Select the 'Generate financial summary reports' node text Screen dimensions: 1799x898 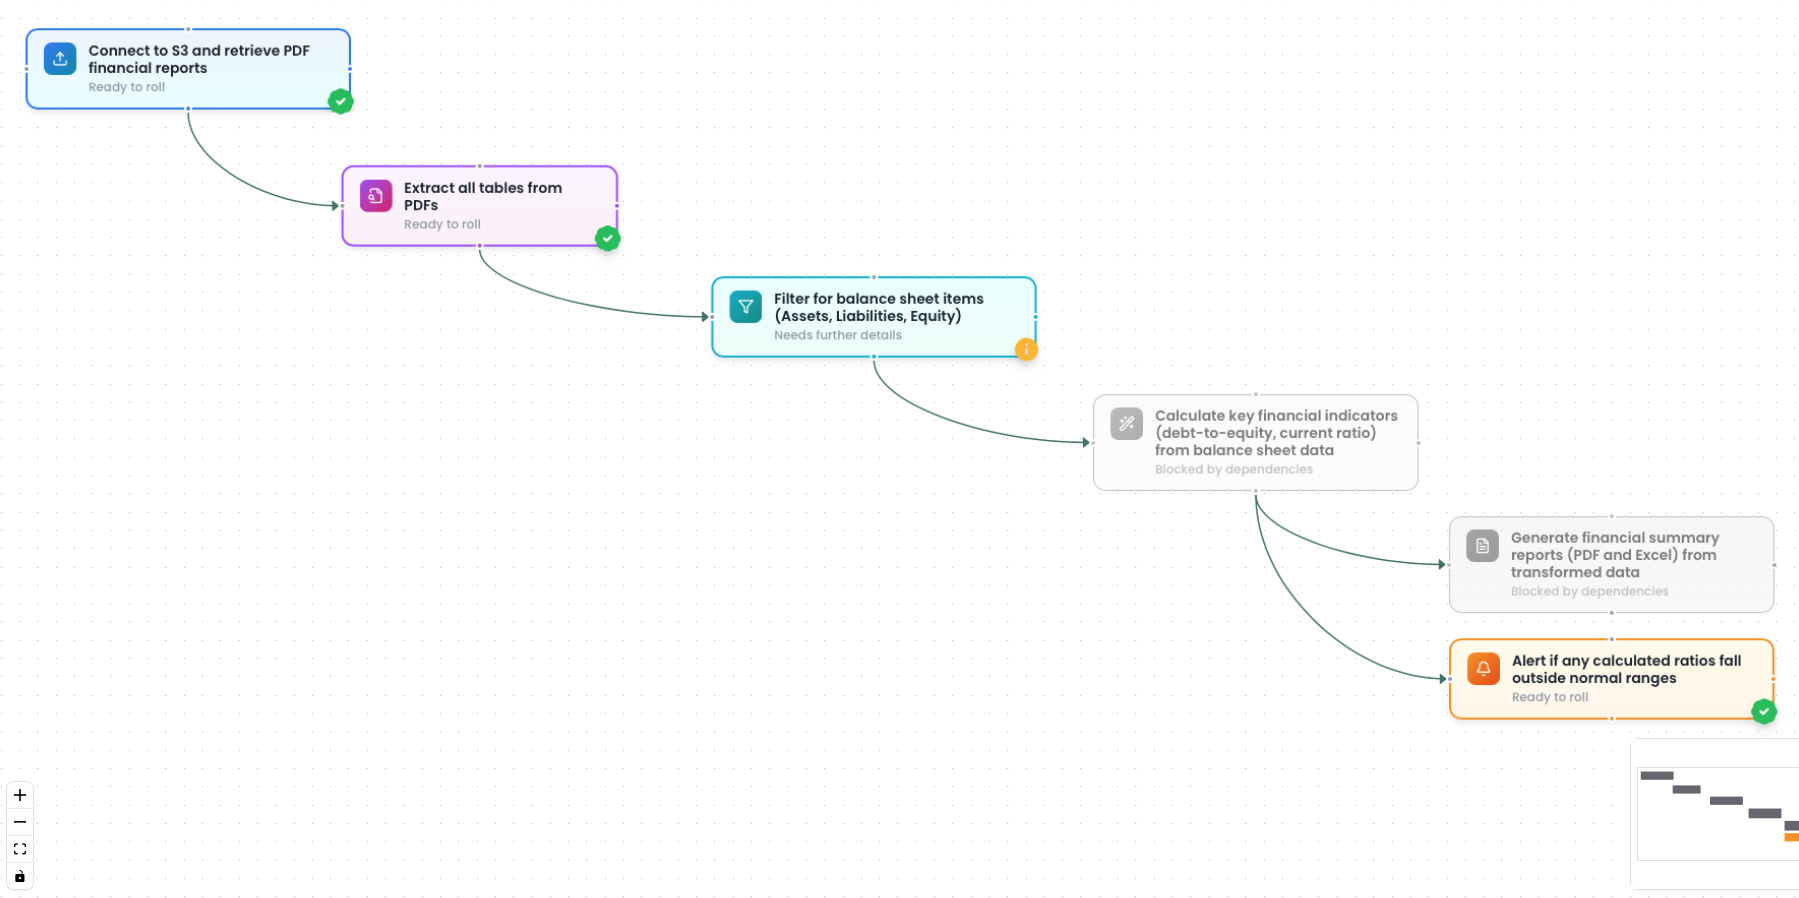click(x=1614, y=555)
